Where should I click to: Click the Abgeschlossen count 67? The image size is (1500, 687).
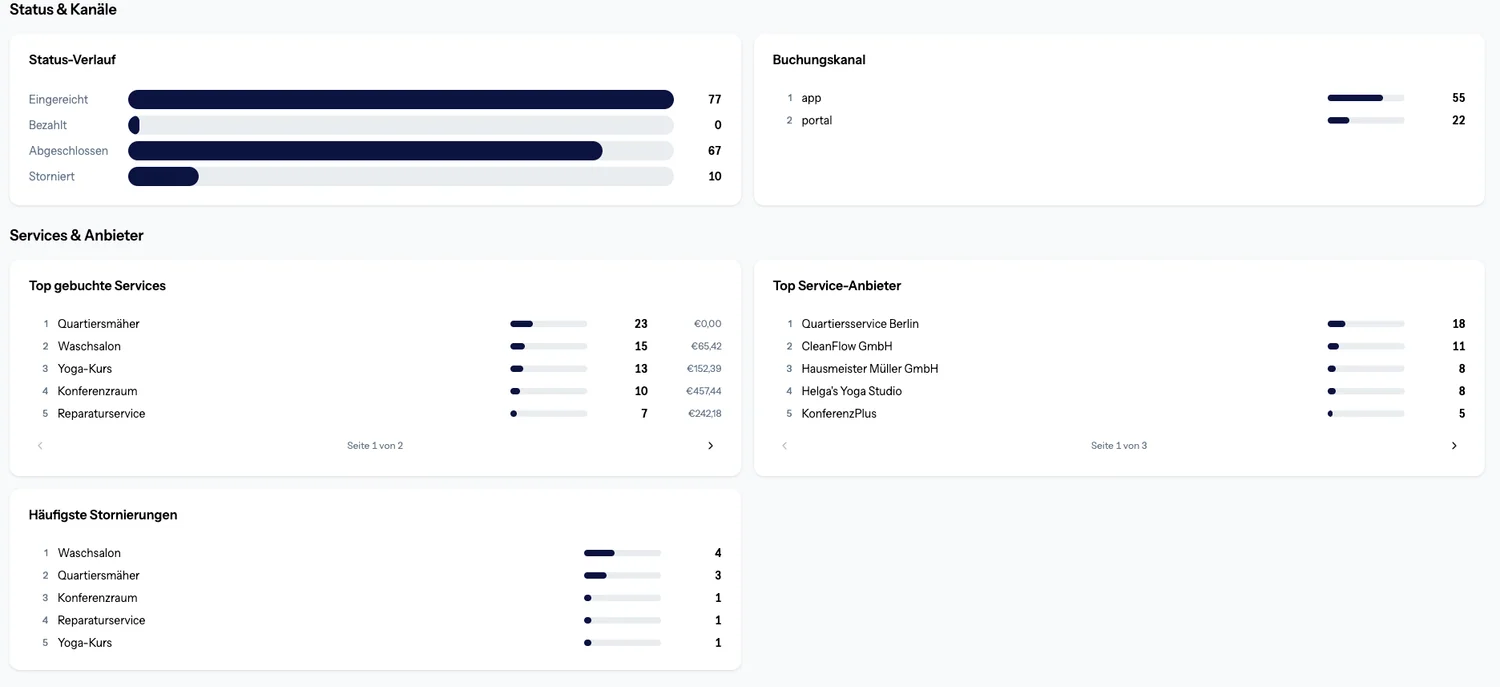pyautogui.click(x=715, y=151)
